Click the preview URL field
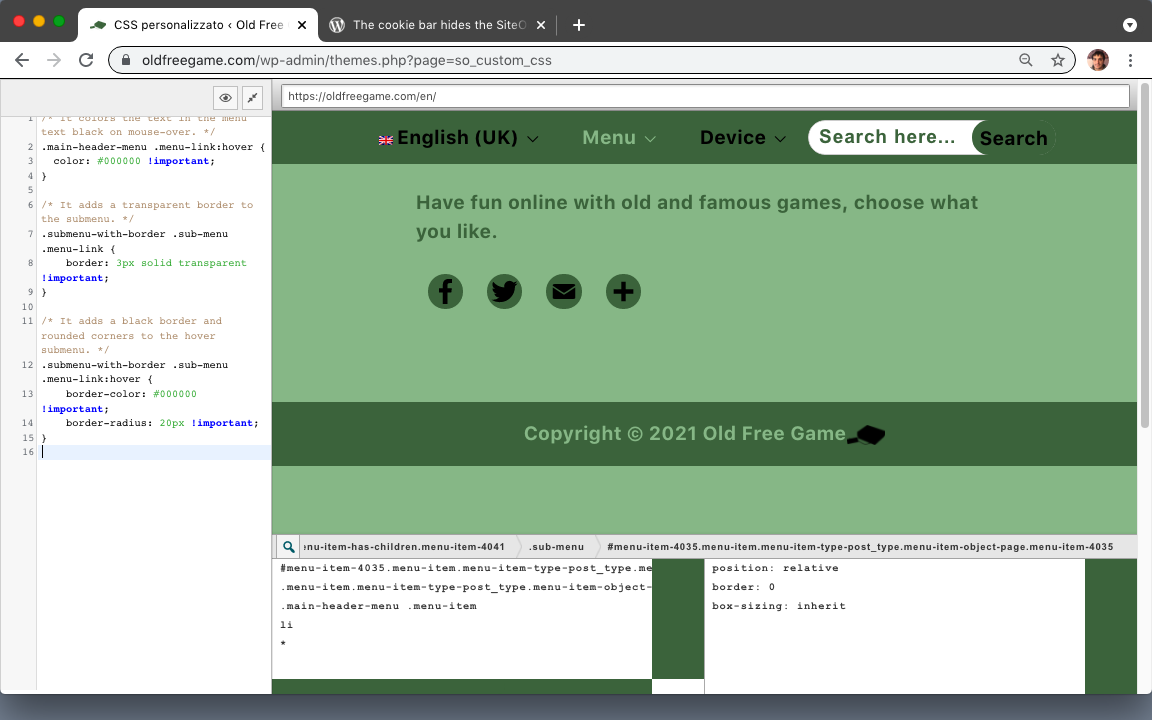The image size is (1152, 720). [x=705, y=96]
